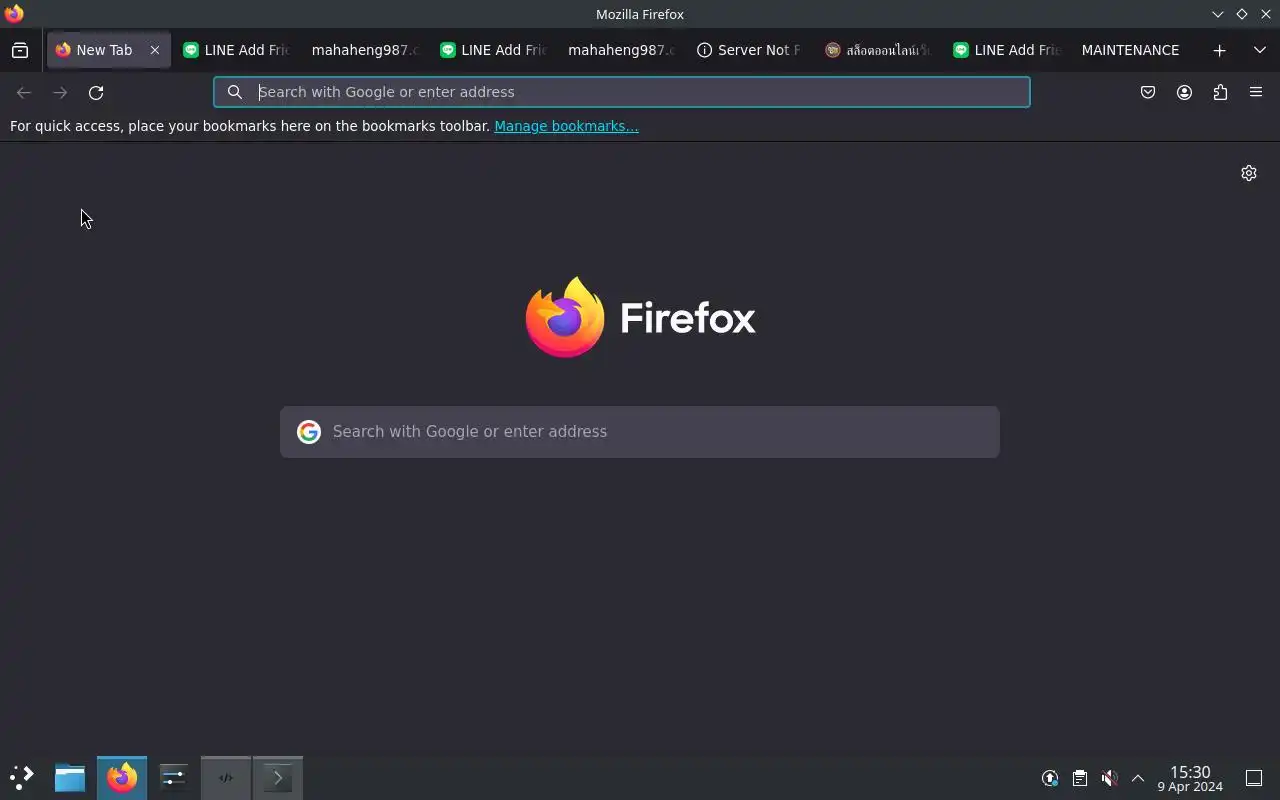Open system settings sliders icon in taskbar
Viewport: 1280px width, 800px height.
pyautogui.click(x=174, y=778)
